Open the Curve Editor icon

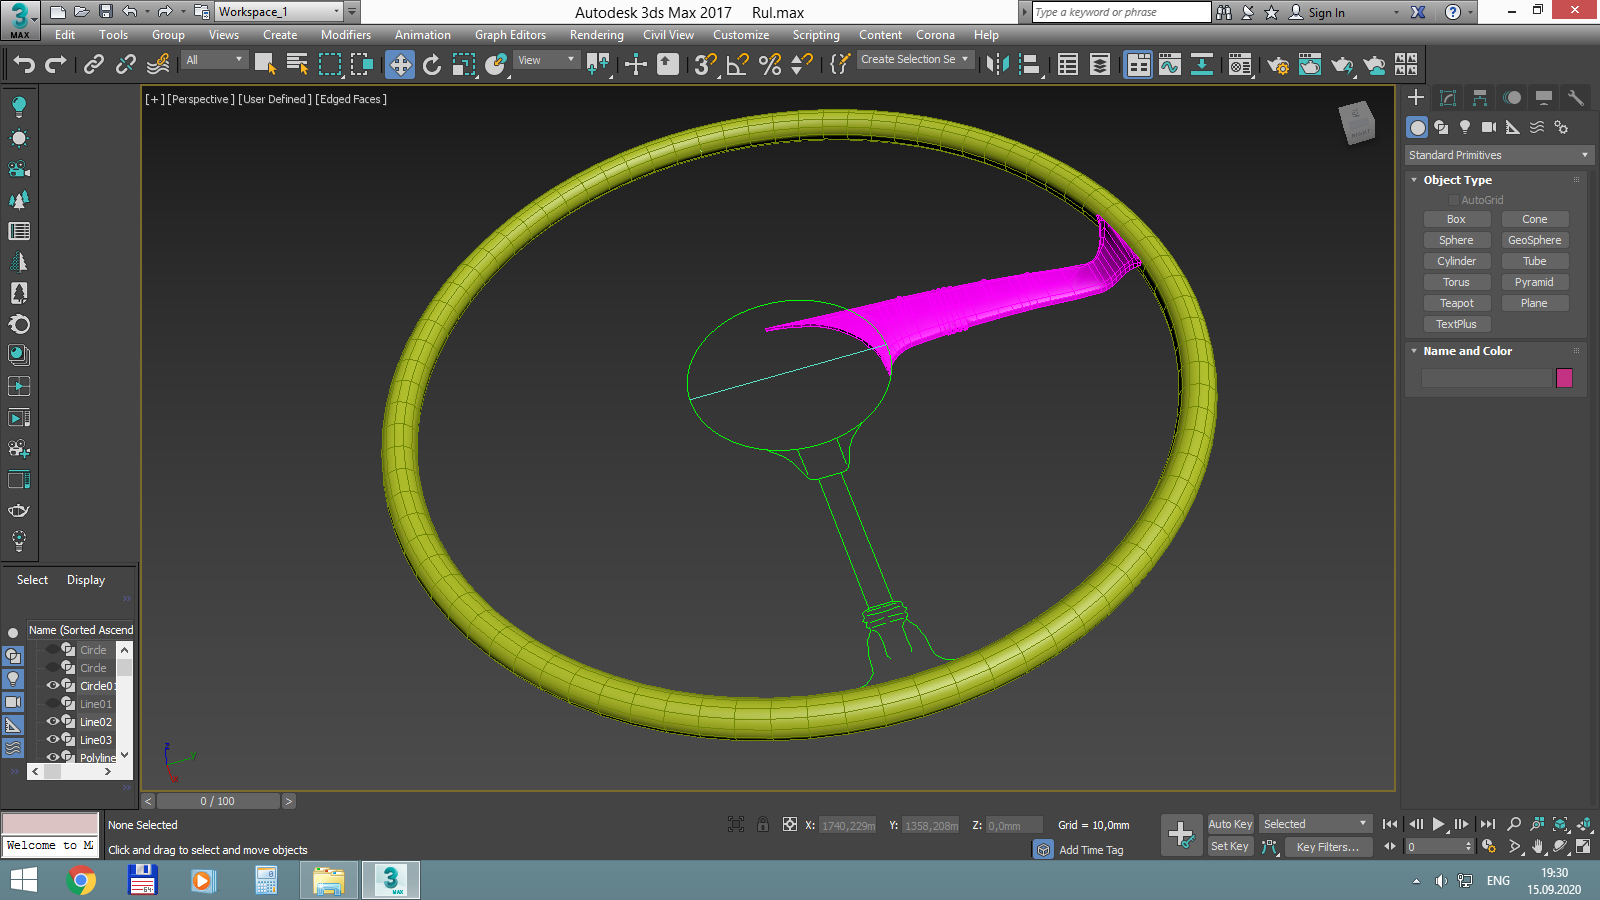click(1170, 65)
